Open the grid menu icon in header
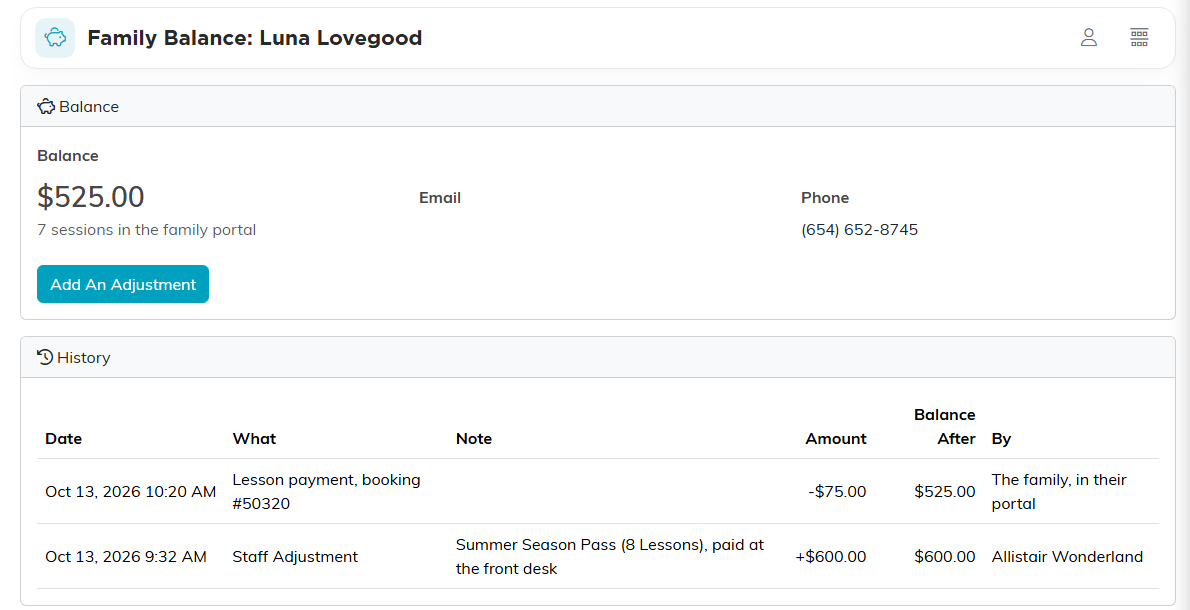The width and height of the screenshot is (1190, 610). pyautogui.click(x=1139, y=37)
